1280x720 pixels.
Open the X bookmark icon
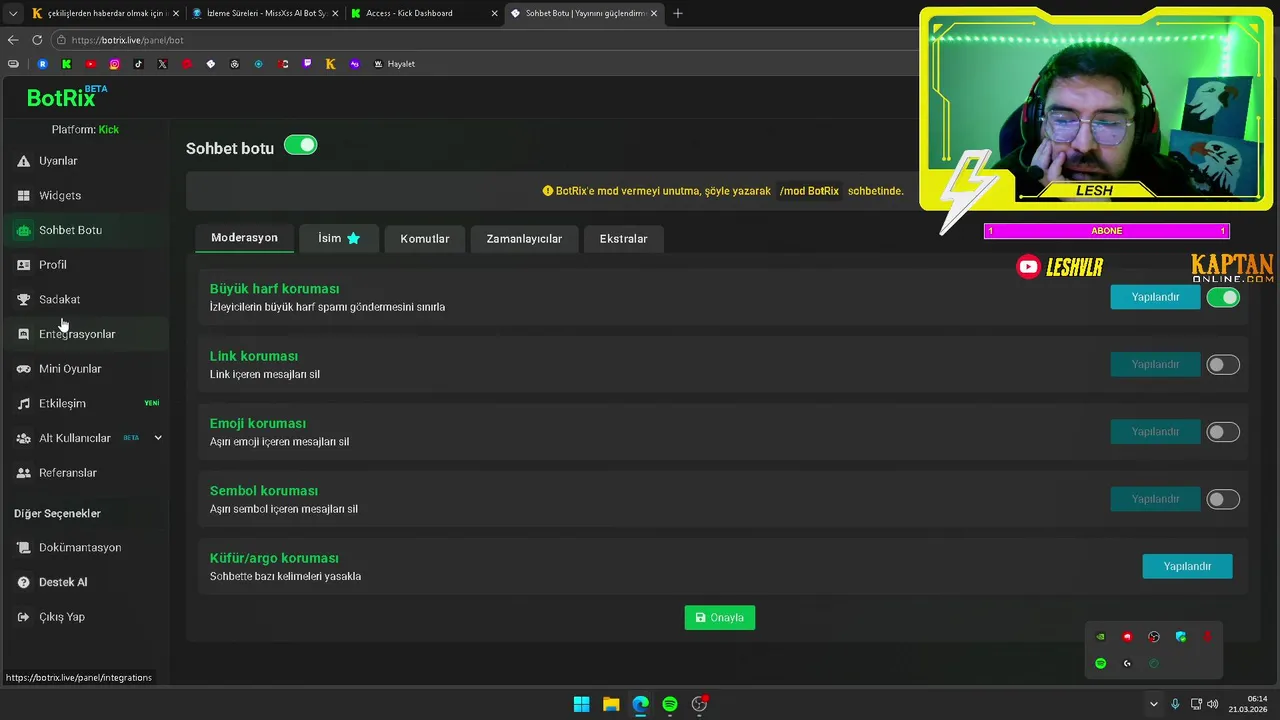coord(162,64)
